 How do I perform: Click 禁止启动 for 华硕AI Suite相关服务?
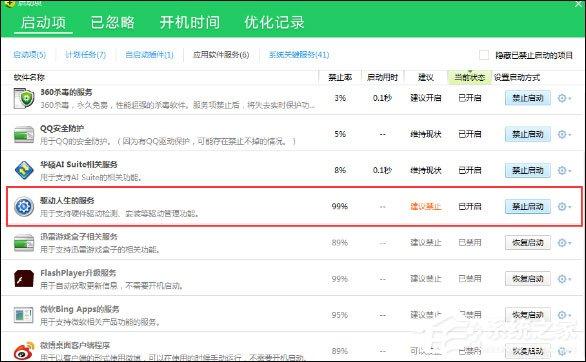(x=528, y=170)
